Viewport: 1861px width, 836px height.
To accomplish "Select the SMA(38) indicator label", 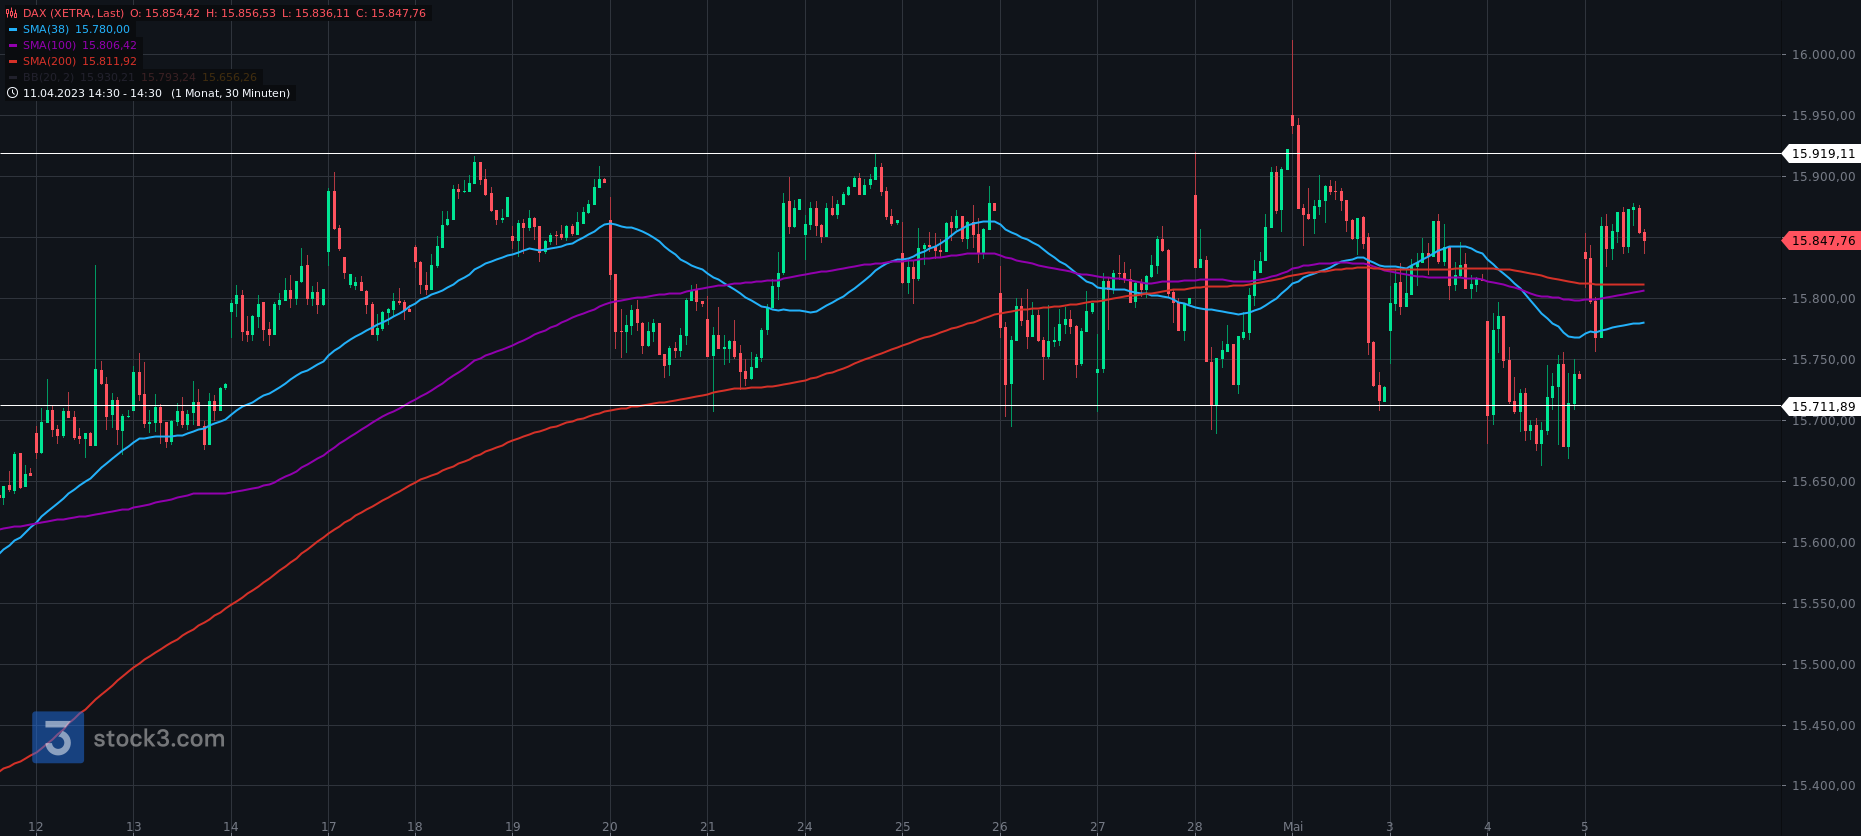I will (47, 30).
